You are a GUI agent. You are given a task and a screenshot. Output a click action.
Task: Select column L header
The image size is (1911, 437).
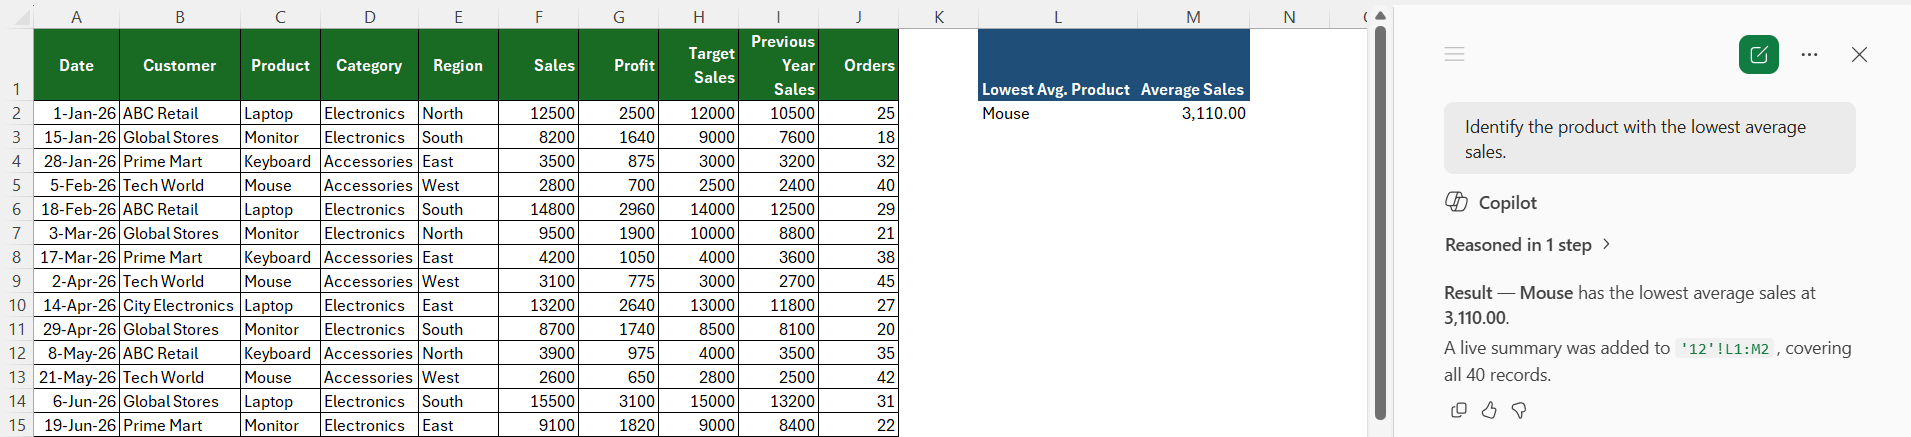click(1058, 17)
